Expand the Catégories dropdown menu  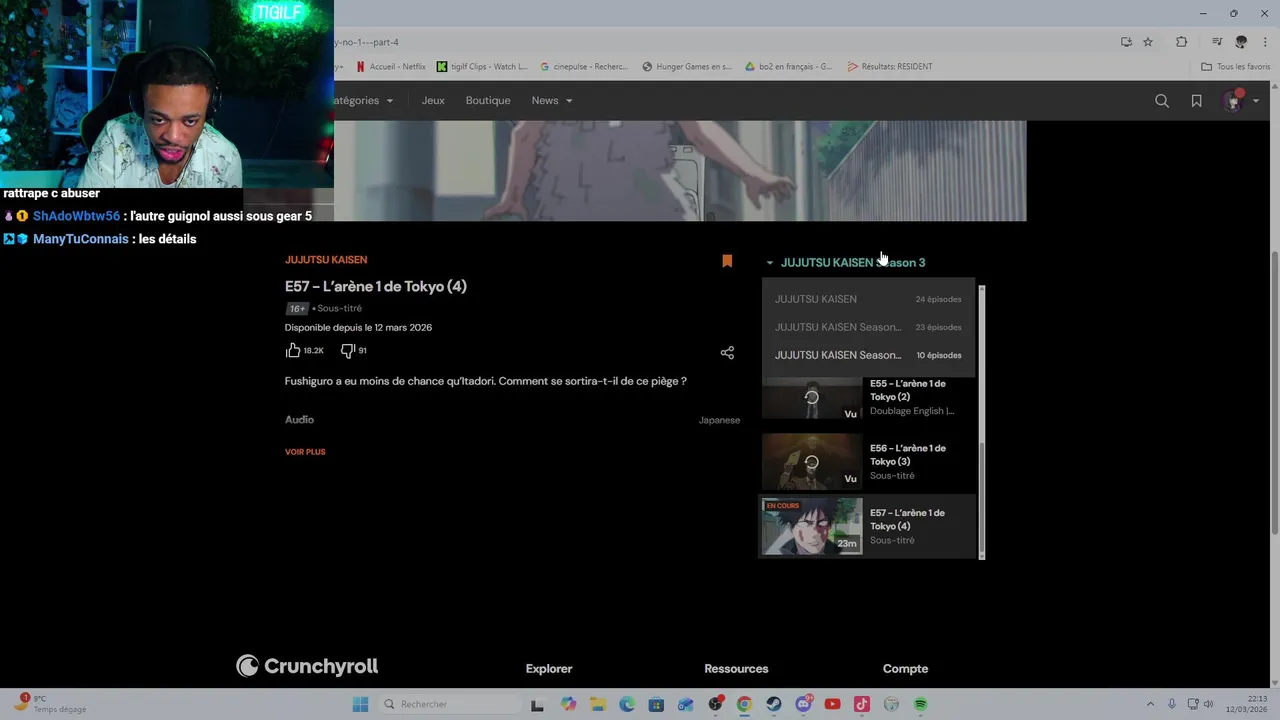click(x=363, y=101)
